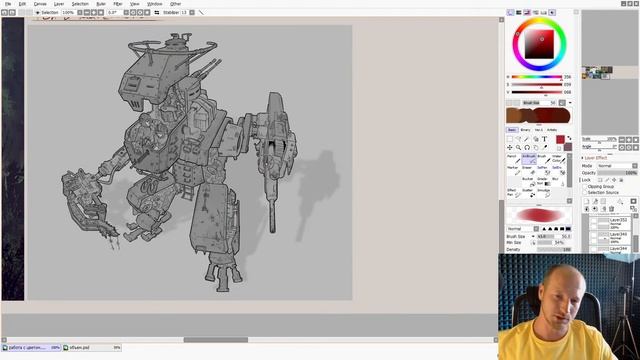Select the Hand pan tool
Screen dimensions: 640x360
pos(536,147)
